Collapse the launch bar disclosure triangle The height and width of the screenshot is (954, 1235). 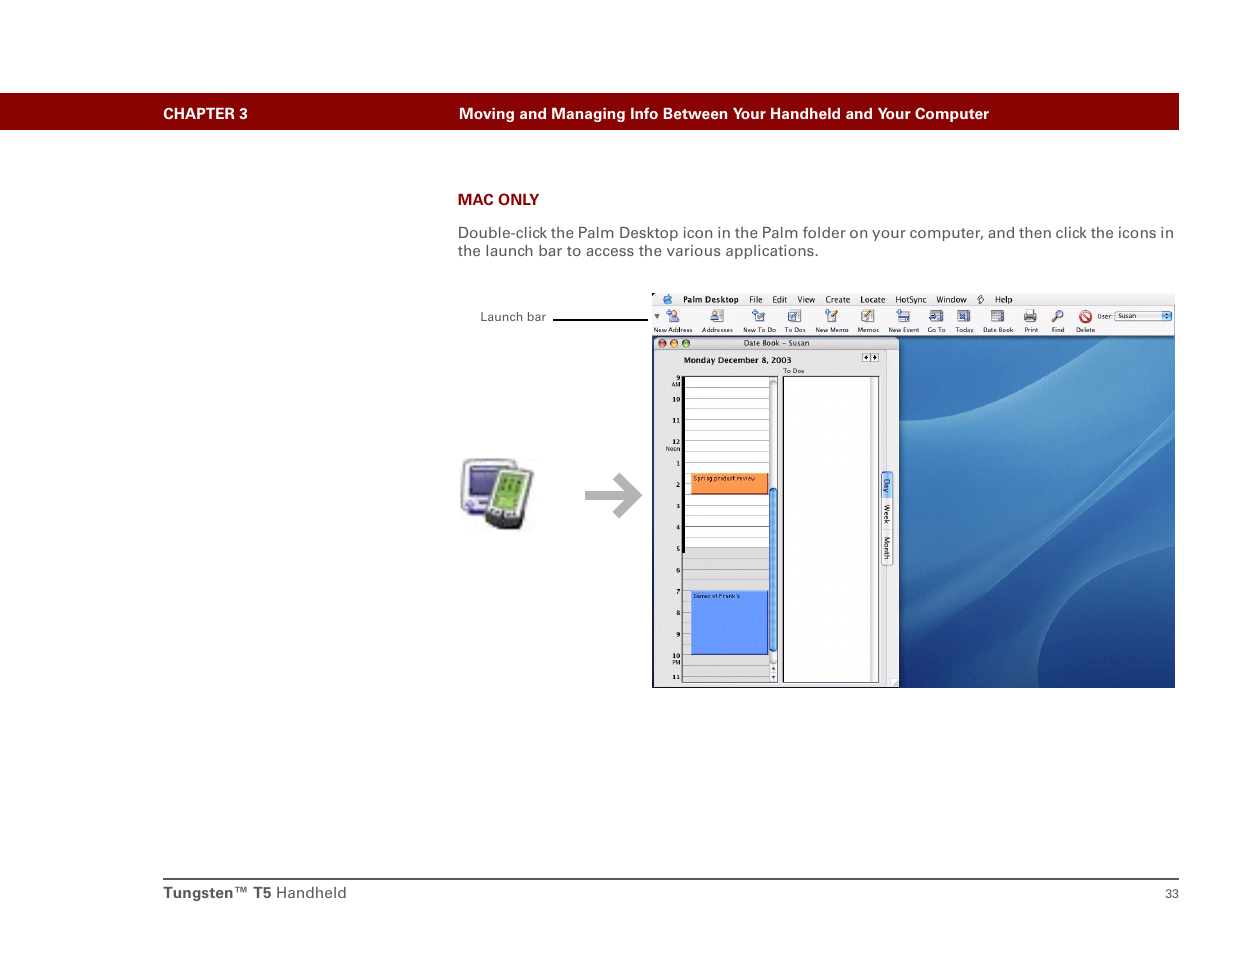[657, 317]
